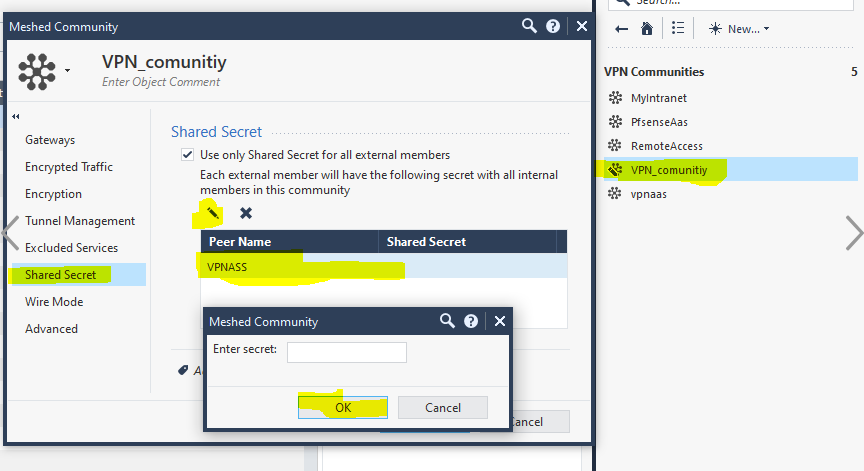Open the community icon dropdown arrow

pos(68,71)
